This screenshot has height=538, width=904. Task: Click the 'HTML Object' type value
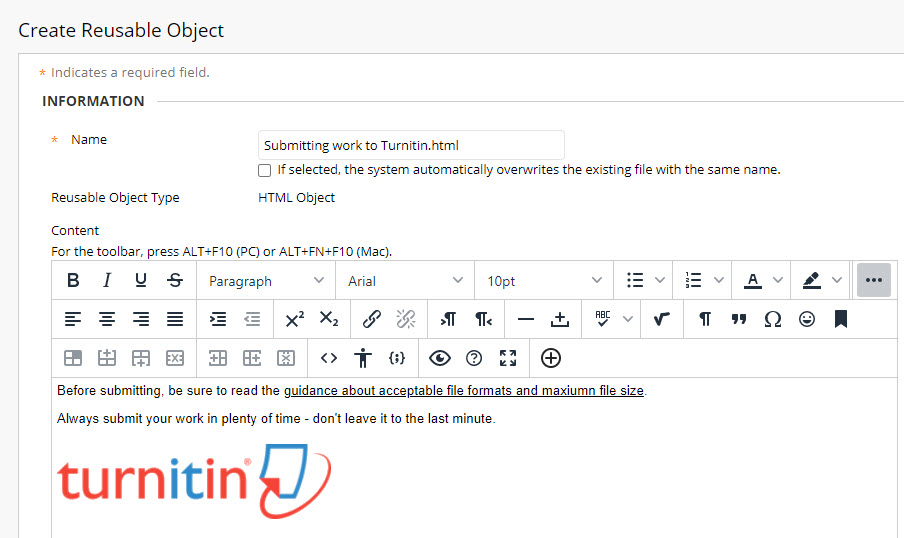(296, 198)
